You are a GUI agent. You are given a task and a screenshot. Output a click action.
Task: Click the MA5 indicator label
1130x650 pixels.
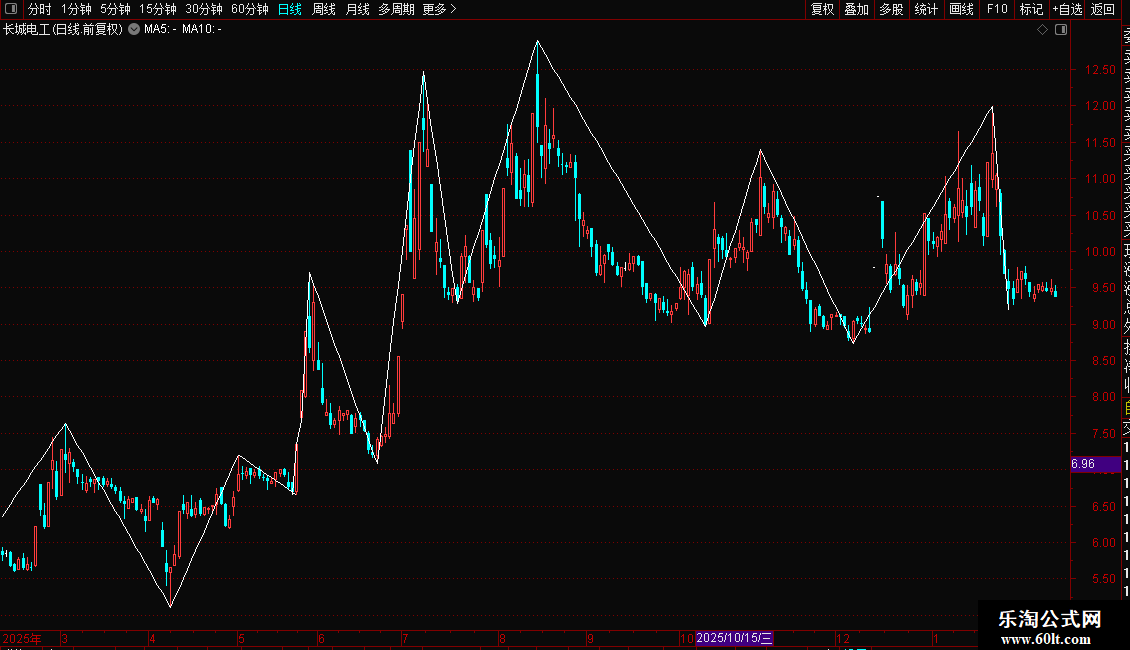click(160, 30)
